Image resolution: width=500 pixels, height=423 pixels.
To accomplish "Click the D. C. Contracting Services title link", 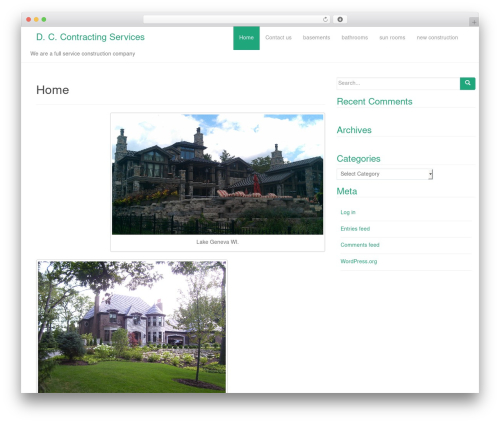I will point(90,37).
